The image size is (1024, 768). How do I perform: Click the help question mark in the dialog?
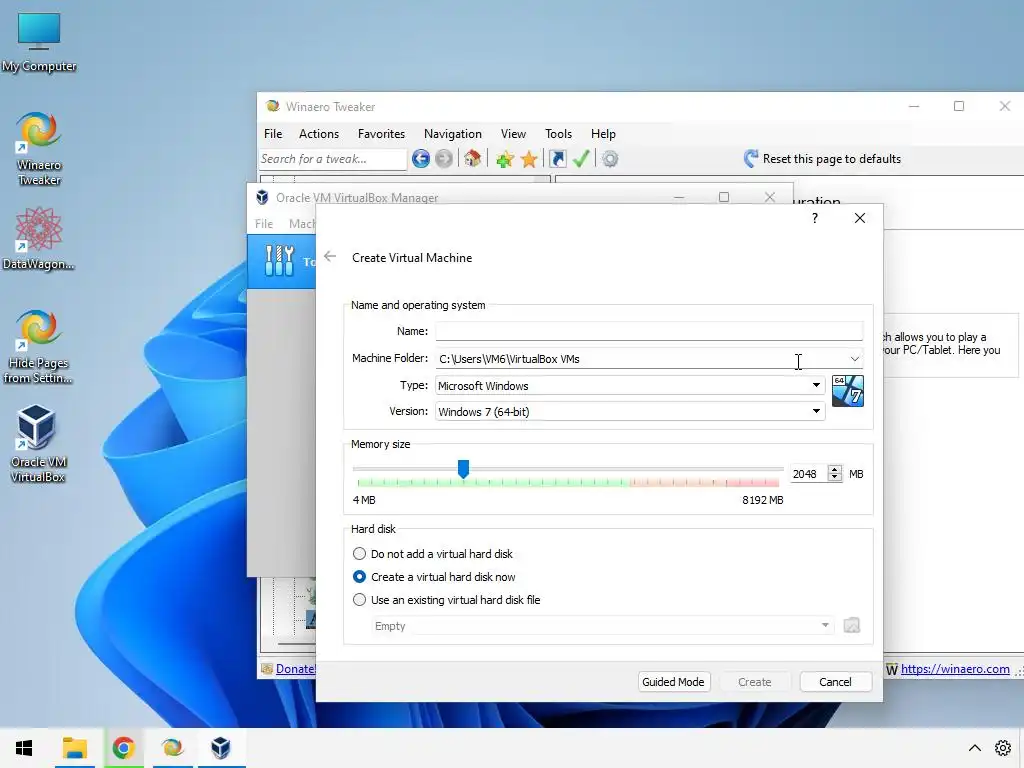click(814, 218)
